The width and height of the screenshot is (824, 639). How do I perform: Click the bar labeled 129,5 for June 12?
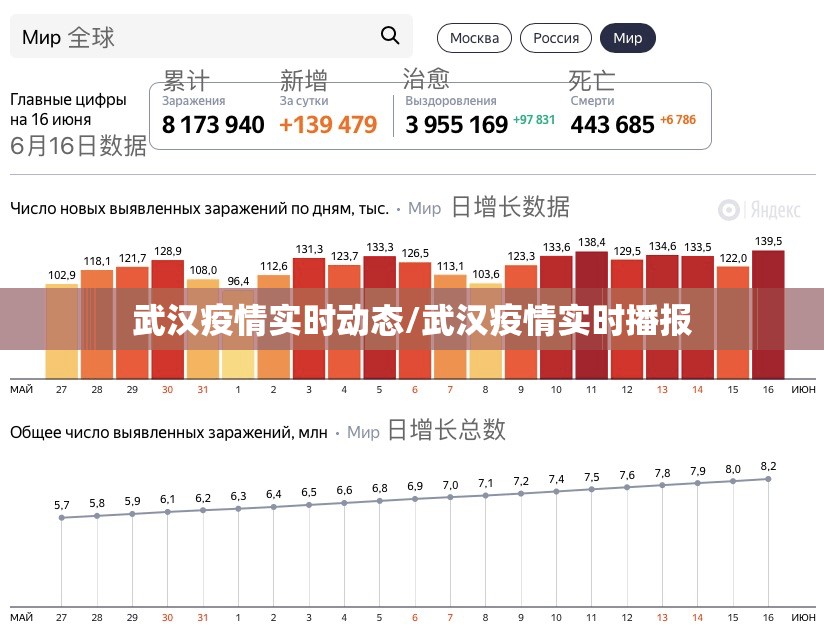pyautogui.click(x=626, y=319)
